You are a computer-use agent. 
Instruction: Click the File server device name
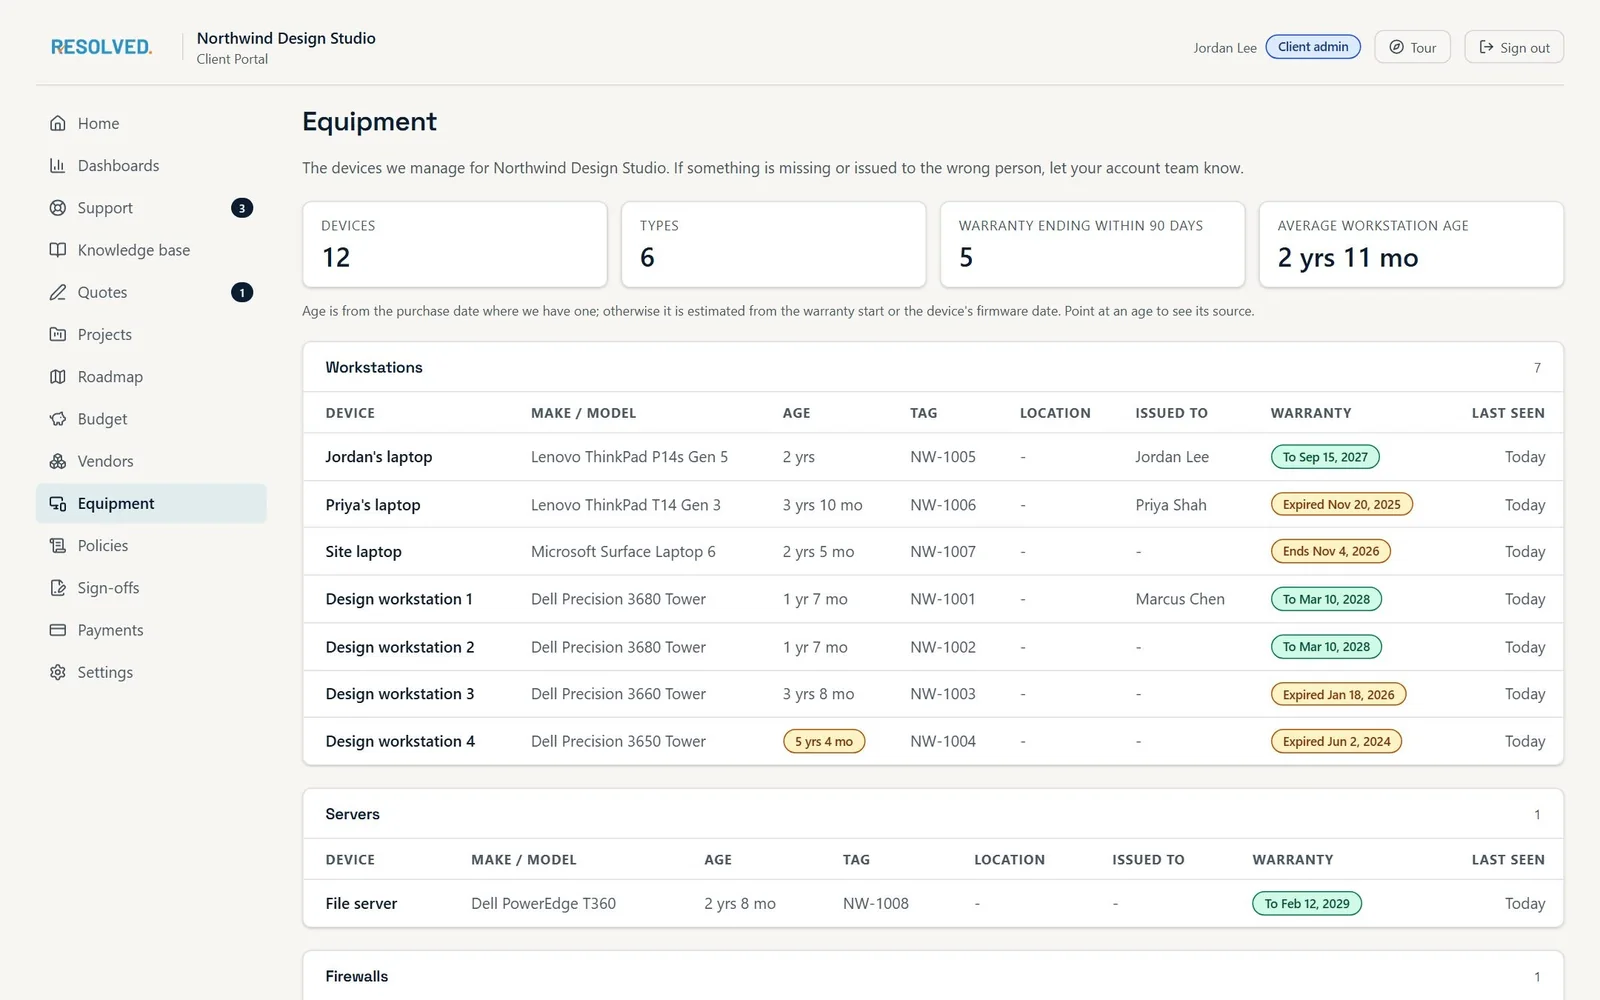(361, 903)
